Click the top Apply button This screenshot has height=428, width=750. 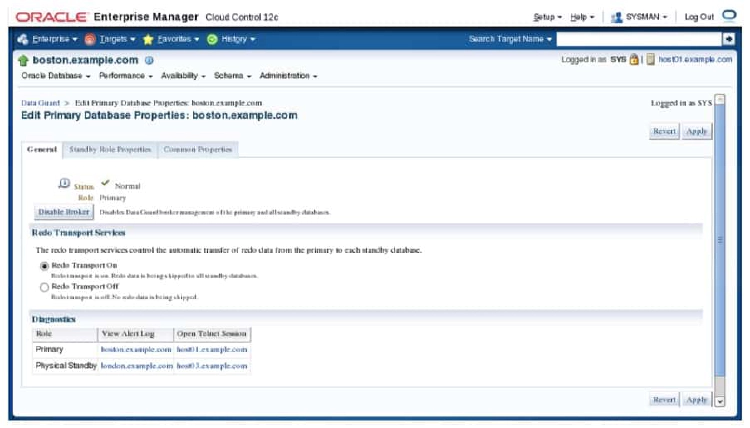point(696,132)
